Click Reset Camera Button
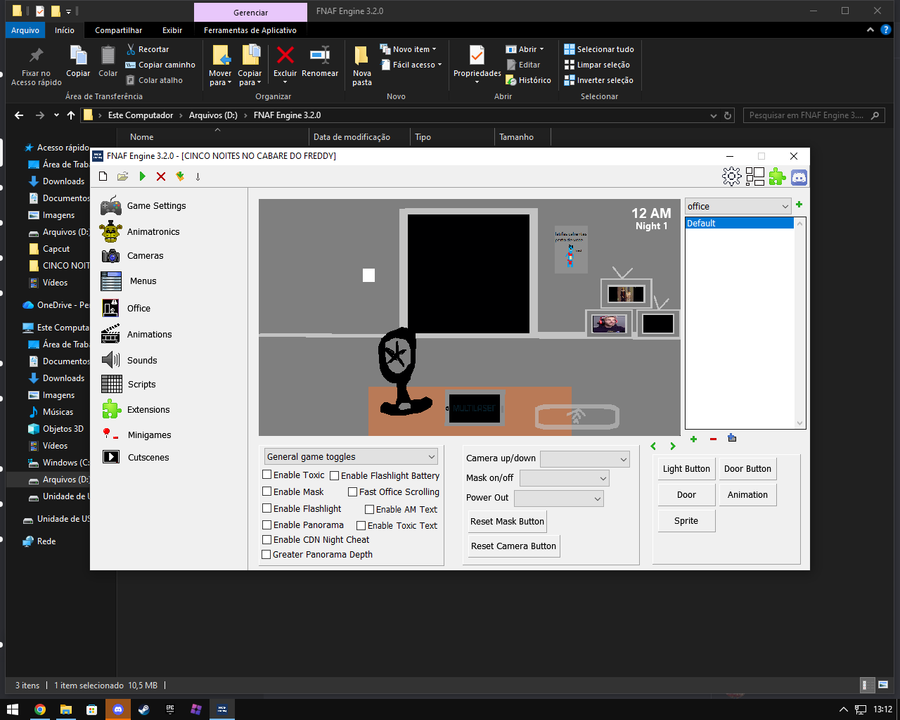This screenshot has height=720, width=900. pyautogui.click(x=514, y=546)
